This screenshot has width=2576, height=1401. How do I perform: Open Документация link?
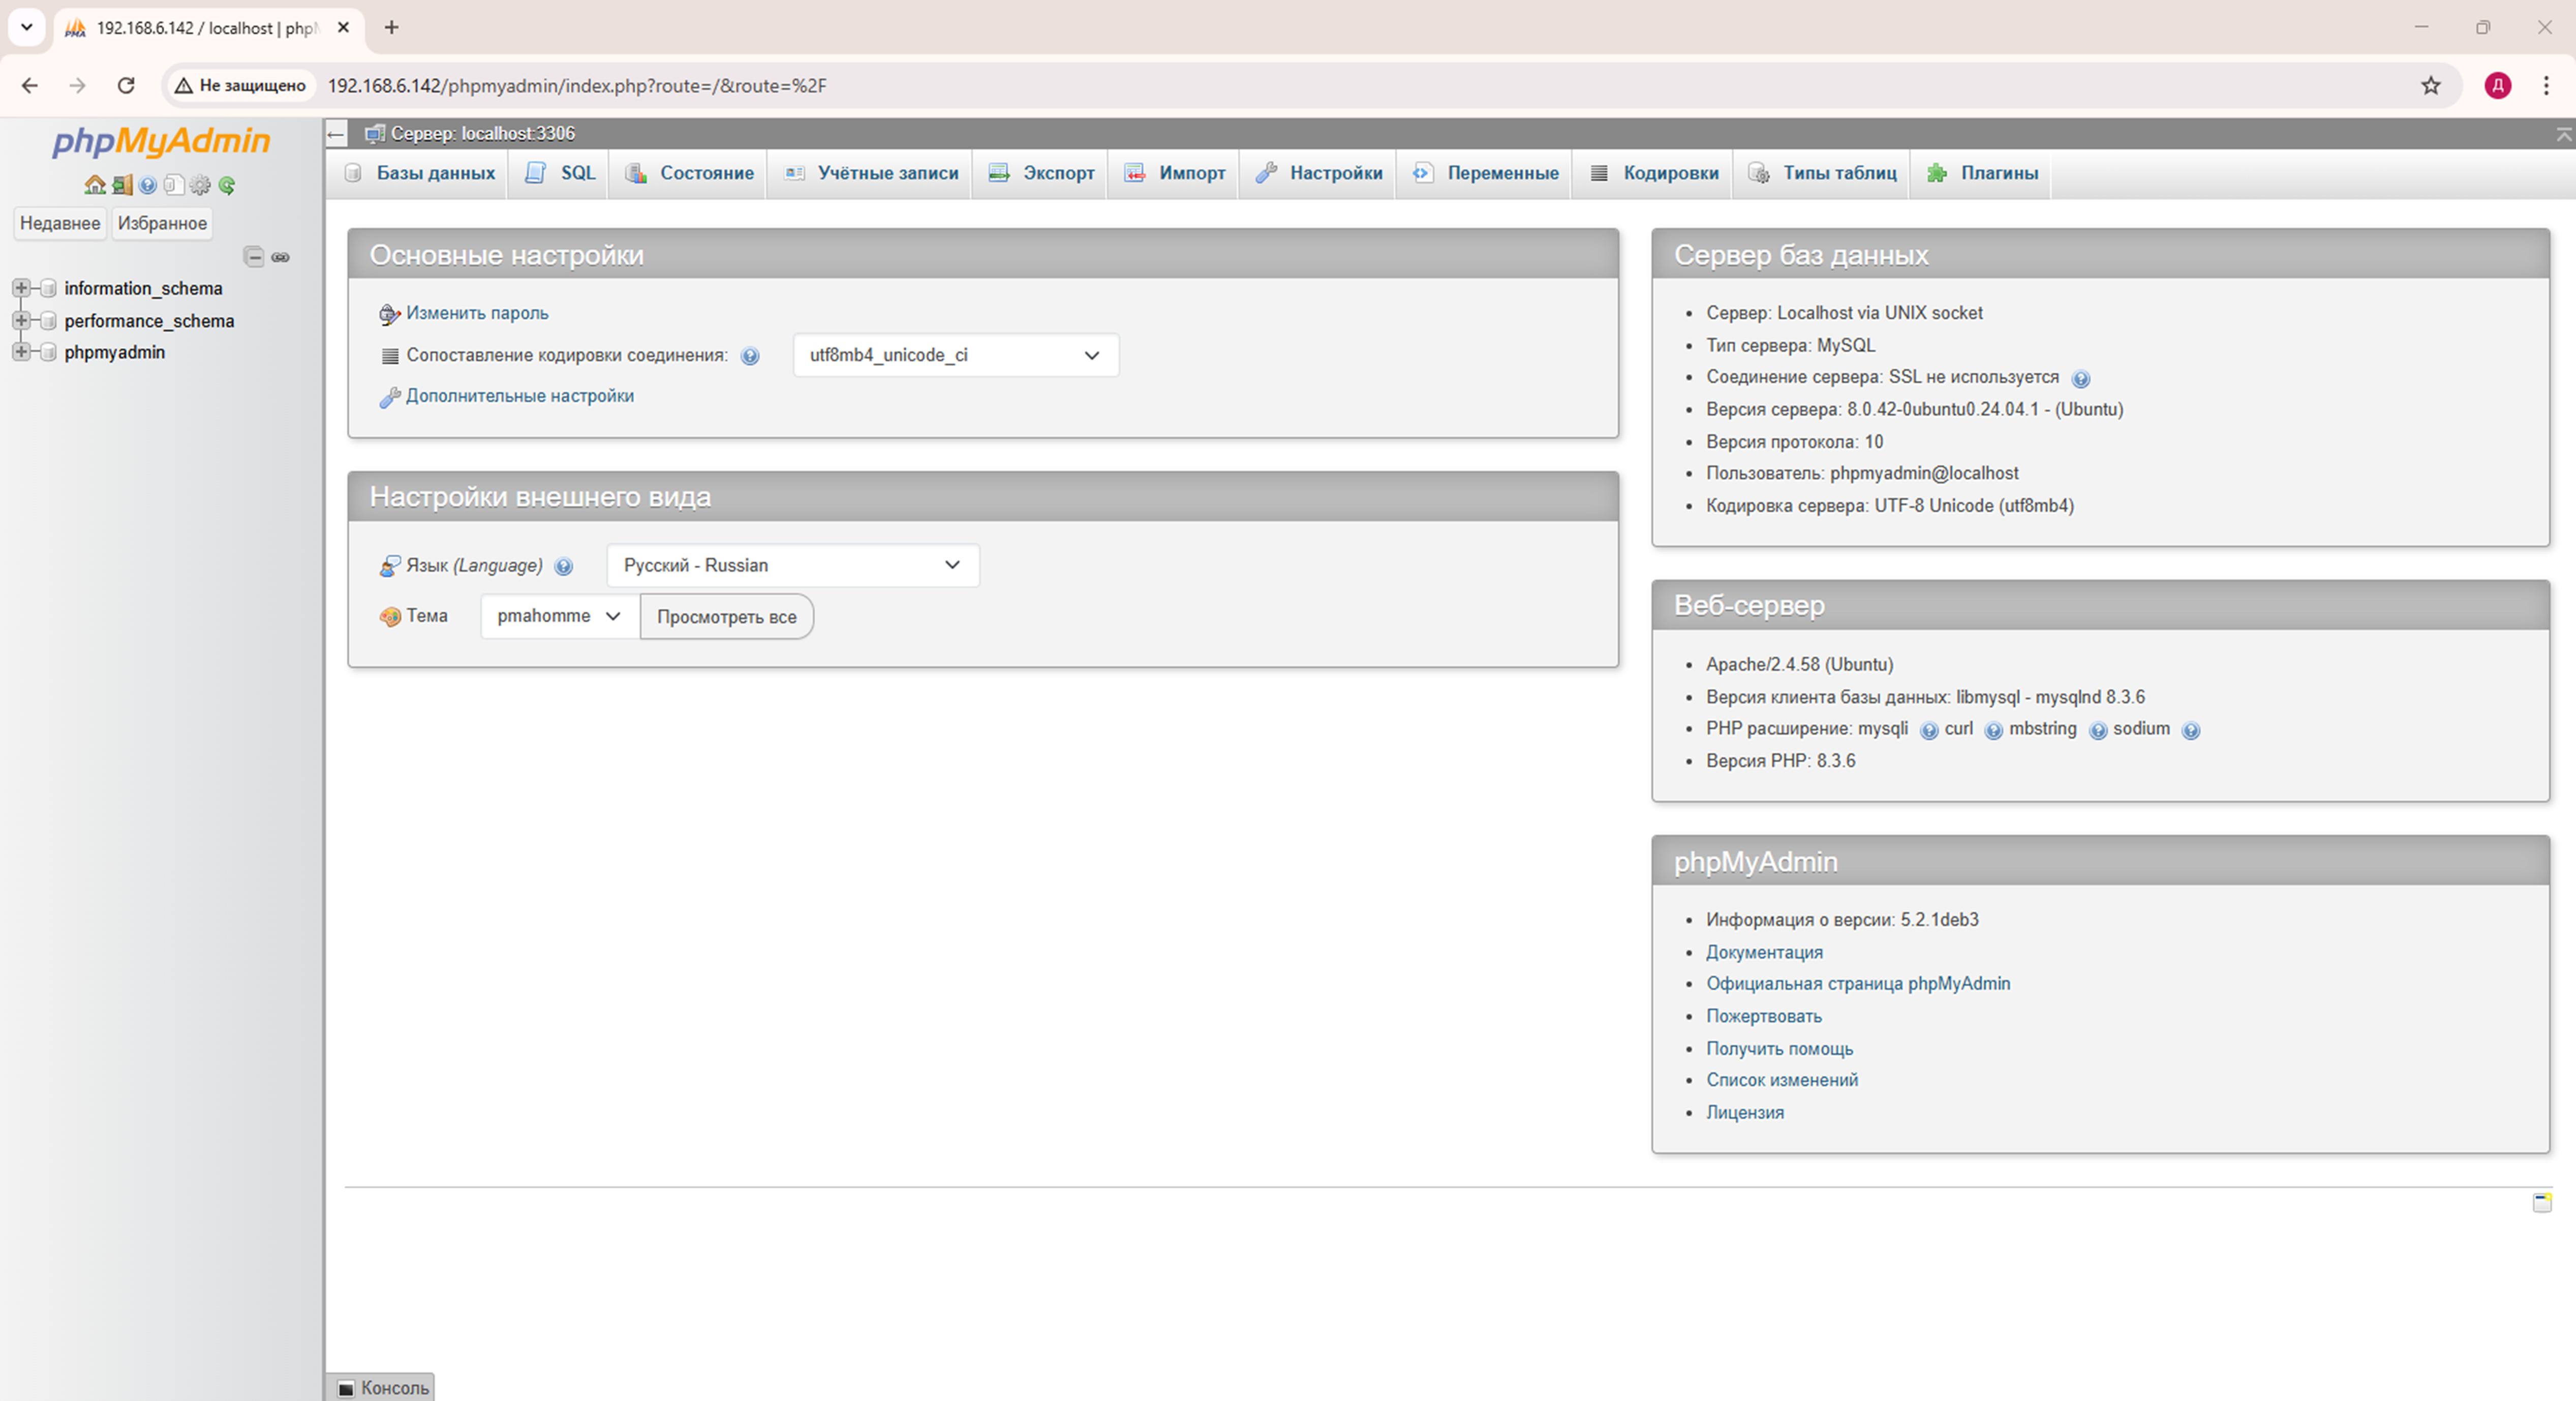pyautogui.click(x=1764, y=952)
